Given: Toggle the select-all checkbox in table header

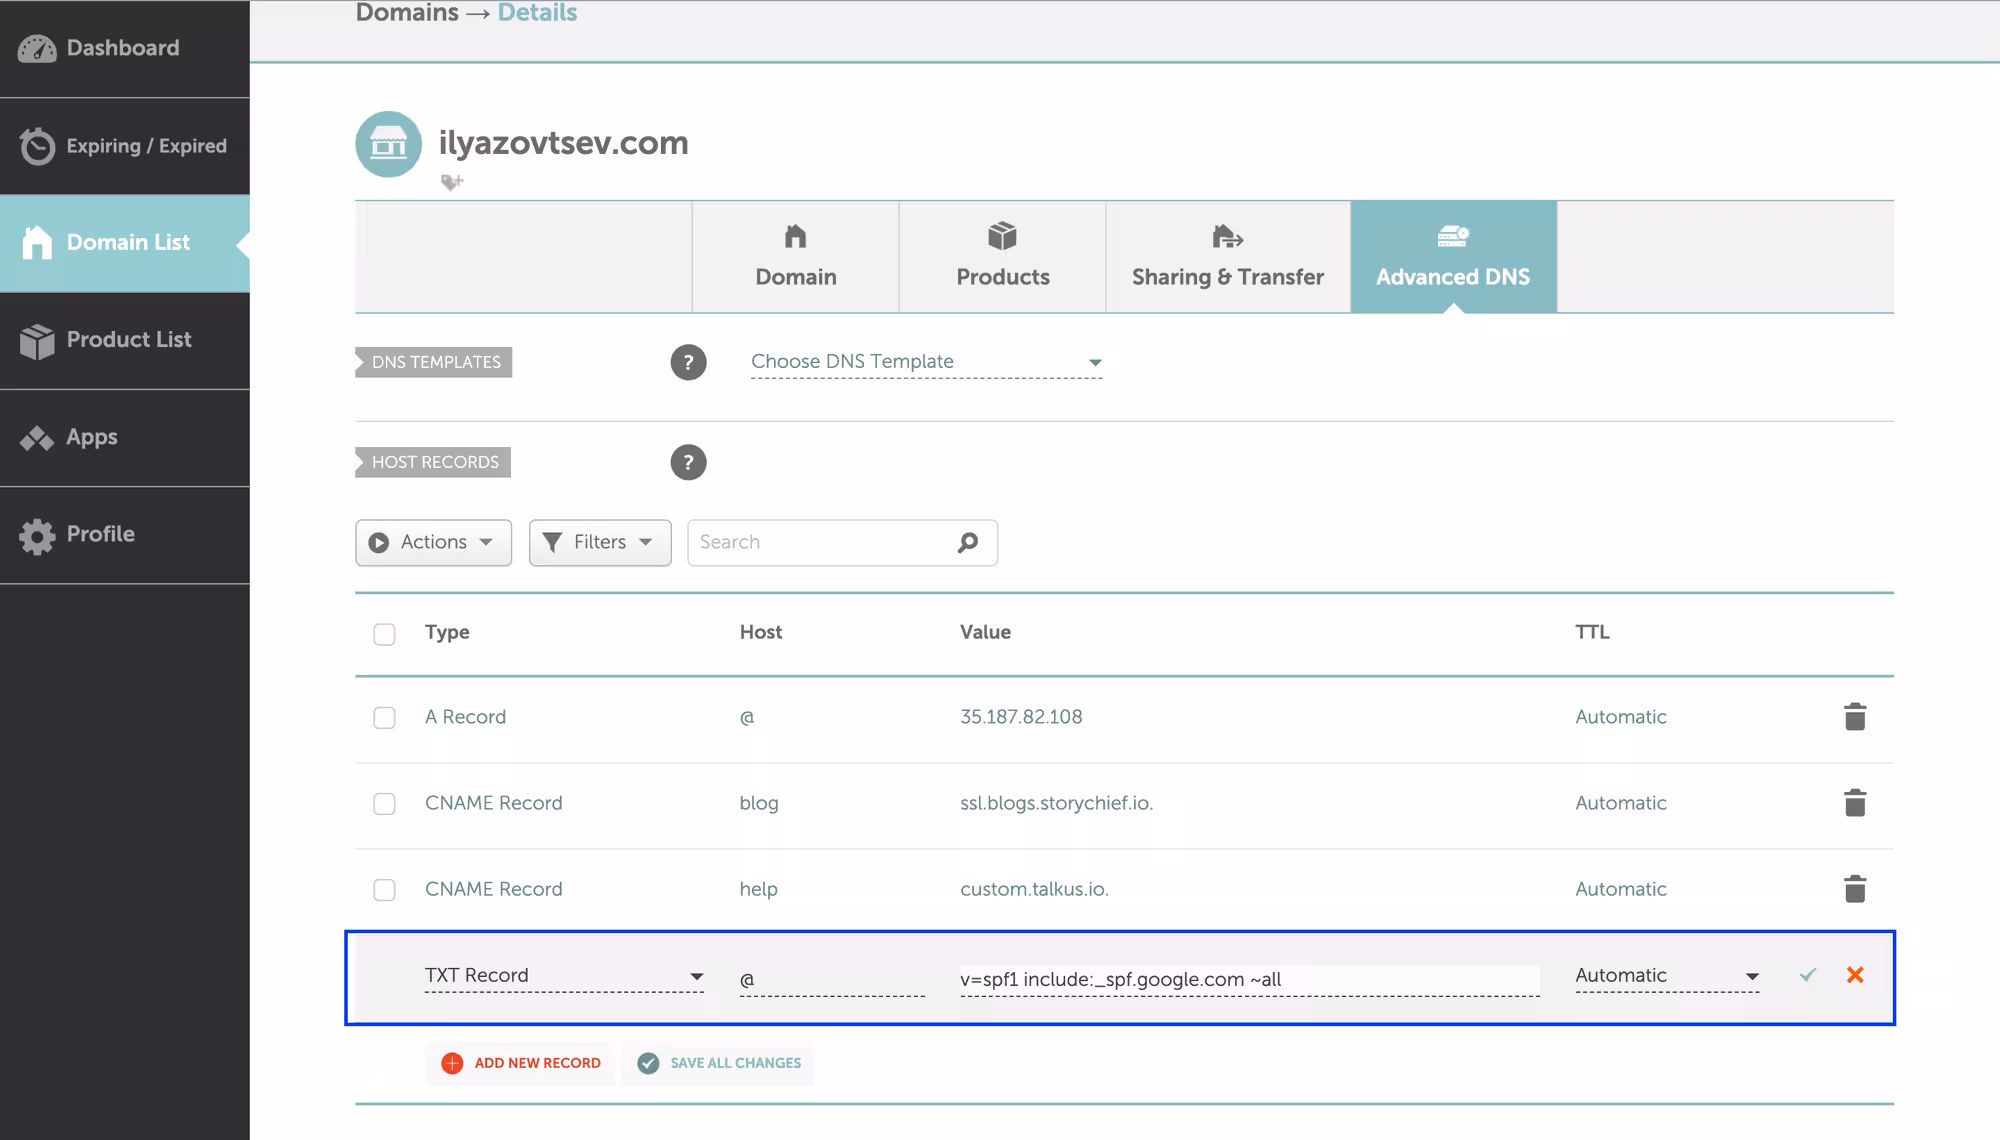Looking at the screenshot, I should 384,634.
